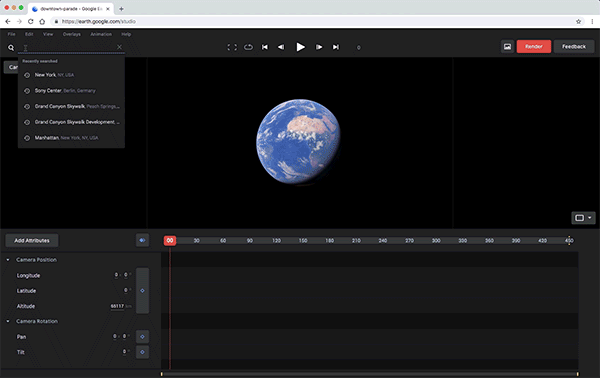
Task: Add keyframe for Pan
Action: [142, 337]
